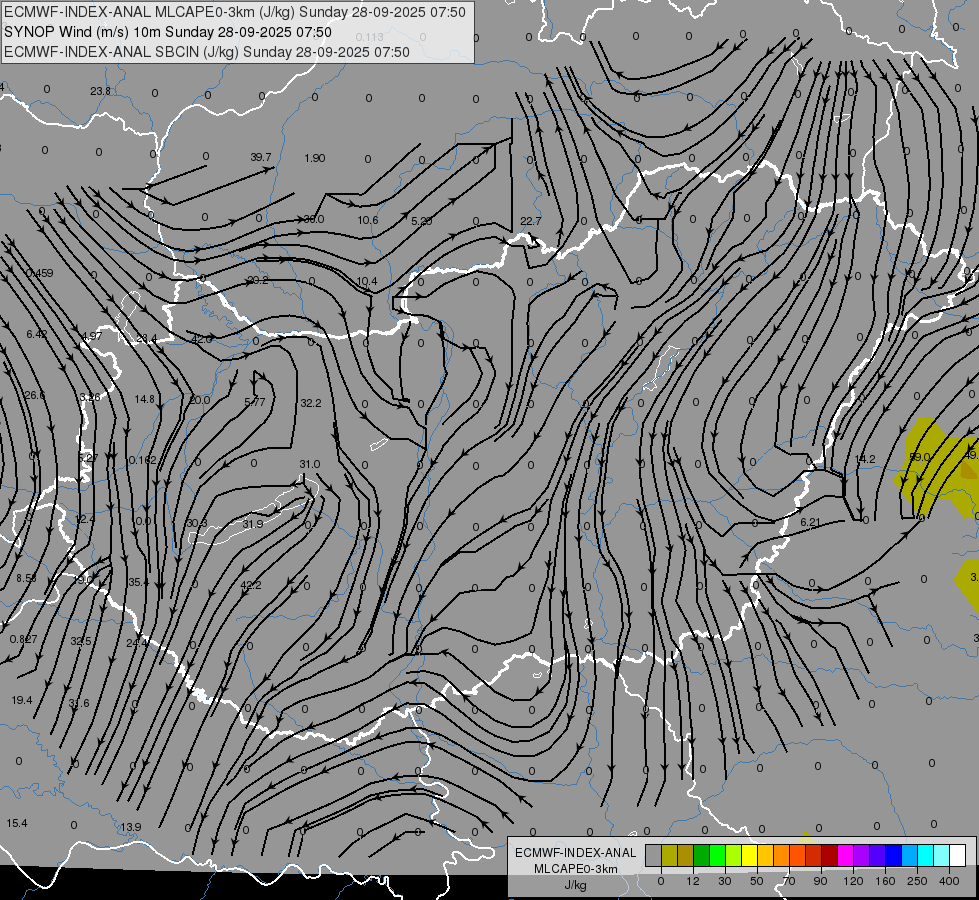
Task: Click the 5.77 value on the map
Action: [x=255, y=402]
